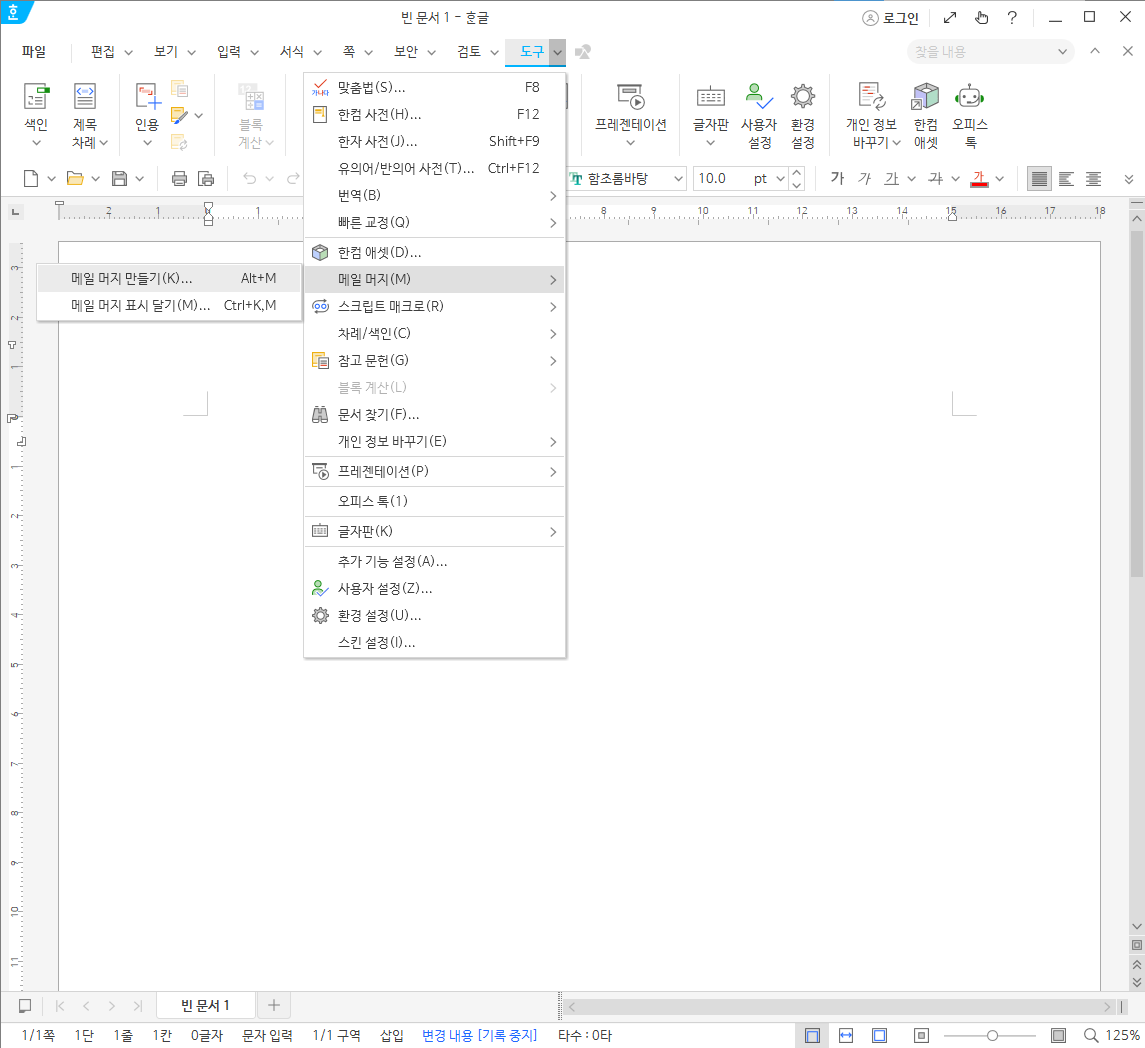Choose 추가 기능 설정(A)... menu item
The height and width of the screenshot is (1048, 1145).
point(434,562)
